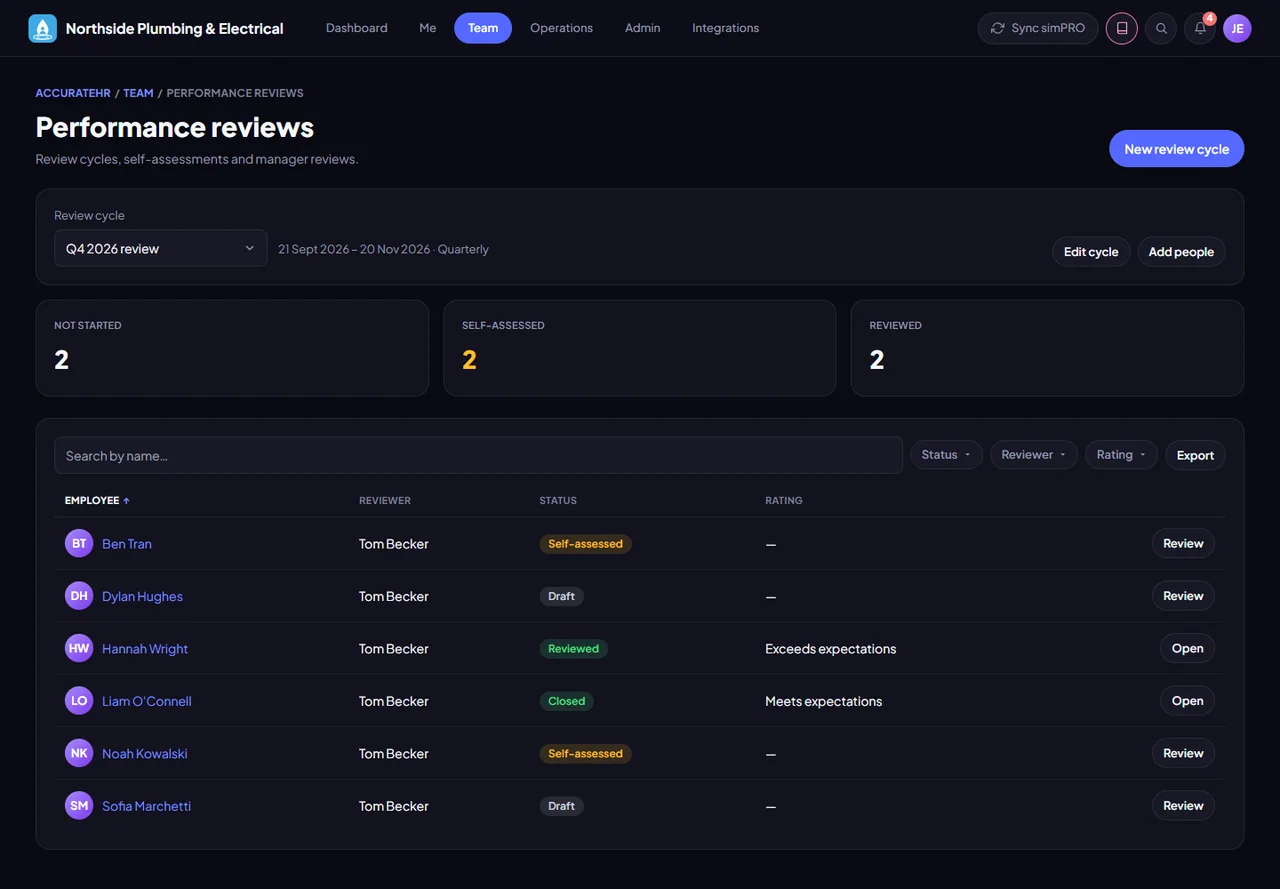Sort by the Employee column header
This screenshot has width=1280, height=889.
(x=97, y=500)
